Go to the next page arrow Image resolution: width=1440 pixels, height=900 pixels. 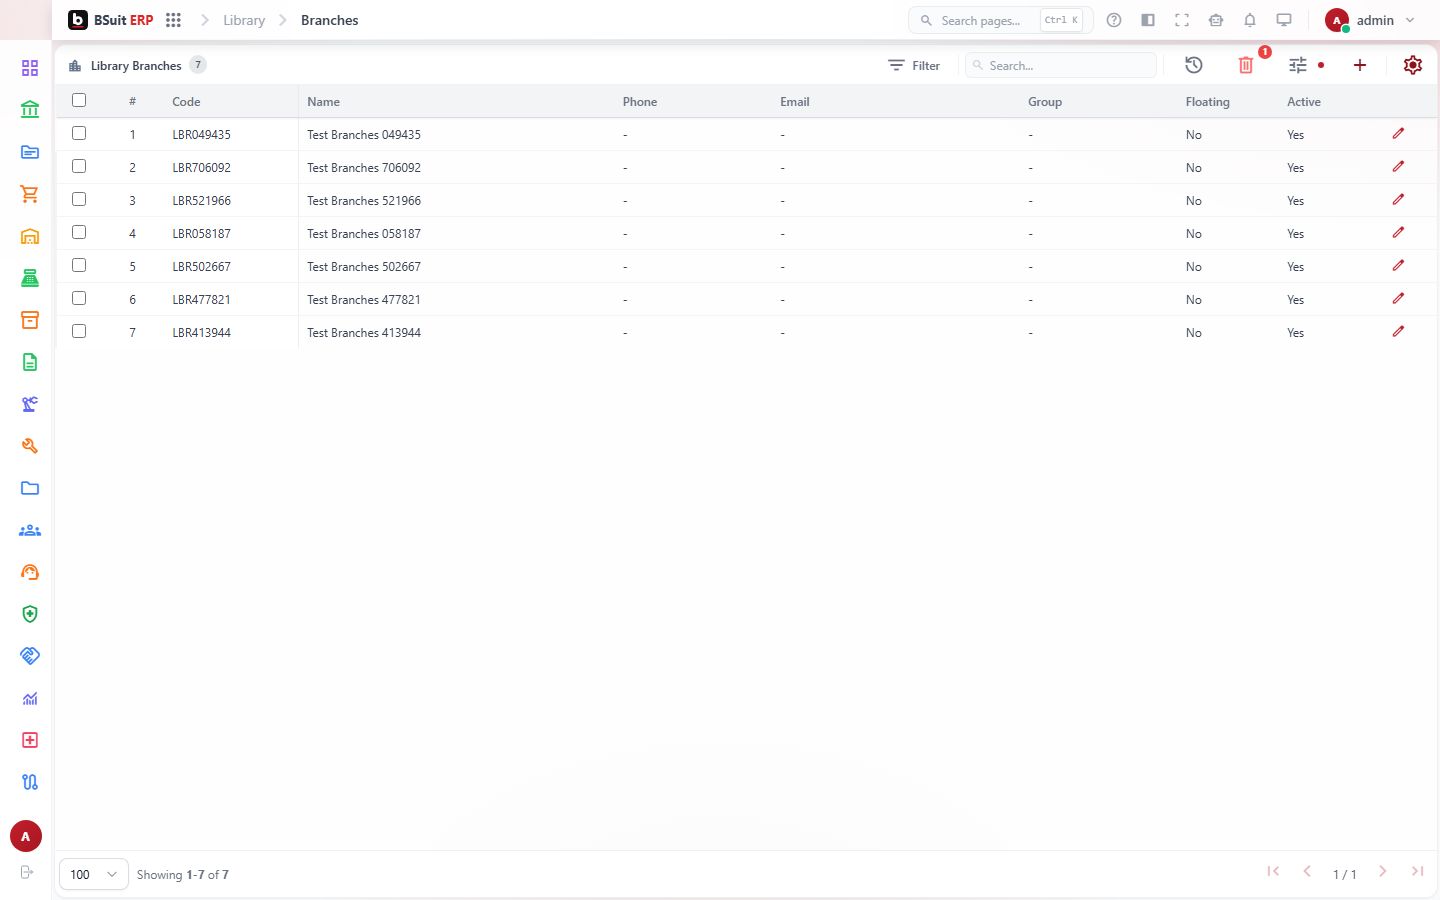pyautogui.click(x=1383, y=871)
